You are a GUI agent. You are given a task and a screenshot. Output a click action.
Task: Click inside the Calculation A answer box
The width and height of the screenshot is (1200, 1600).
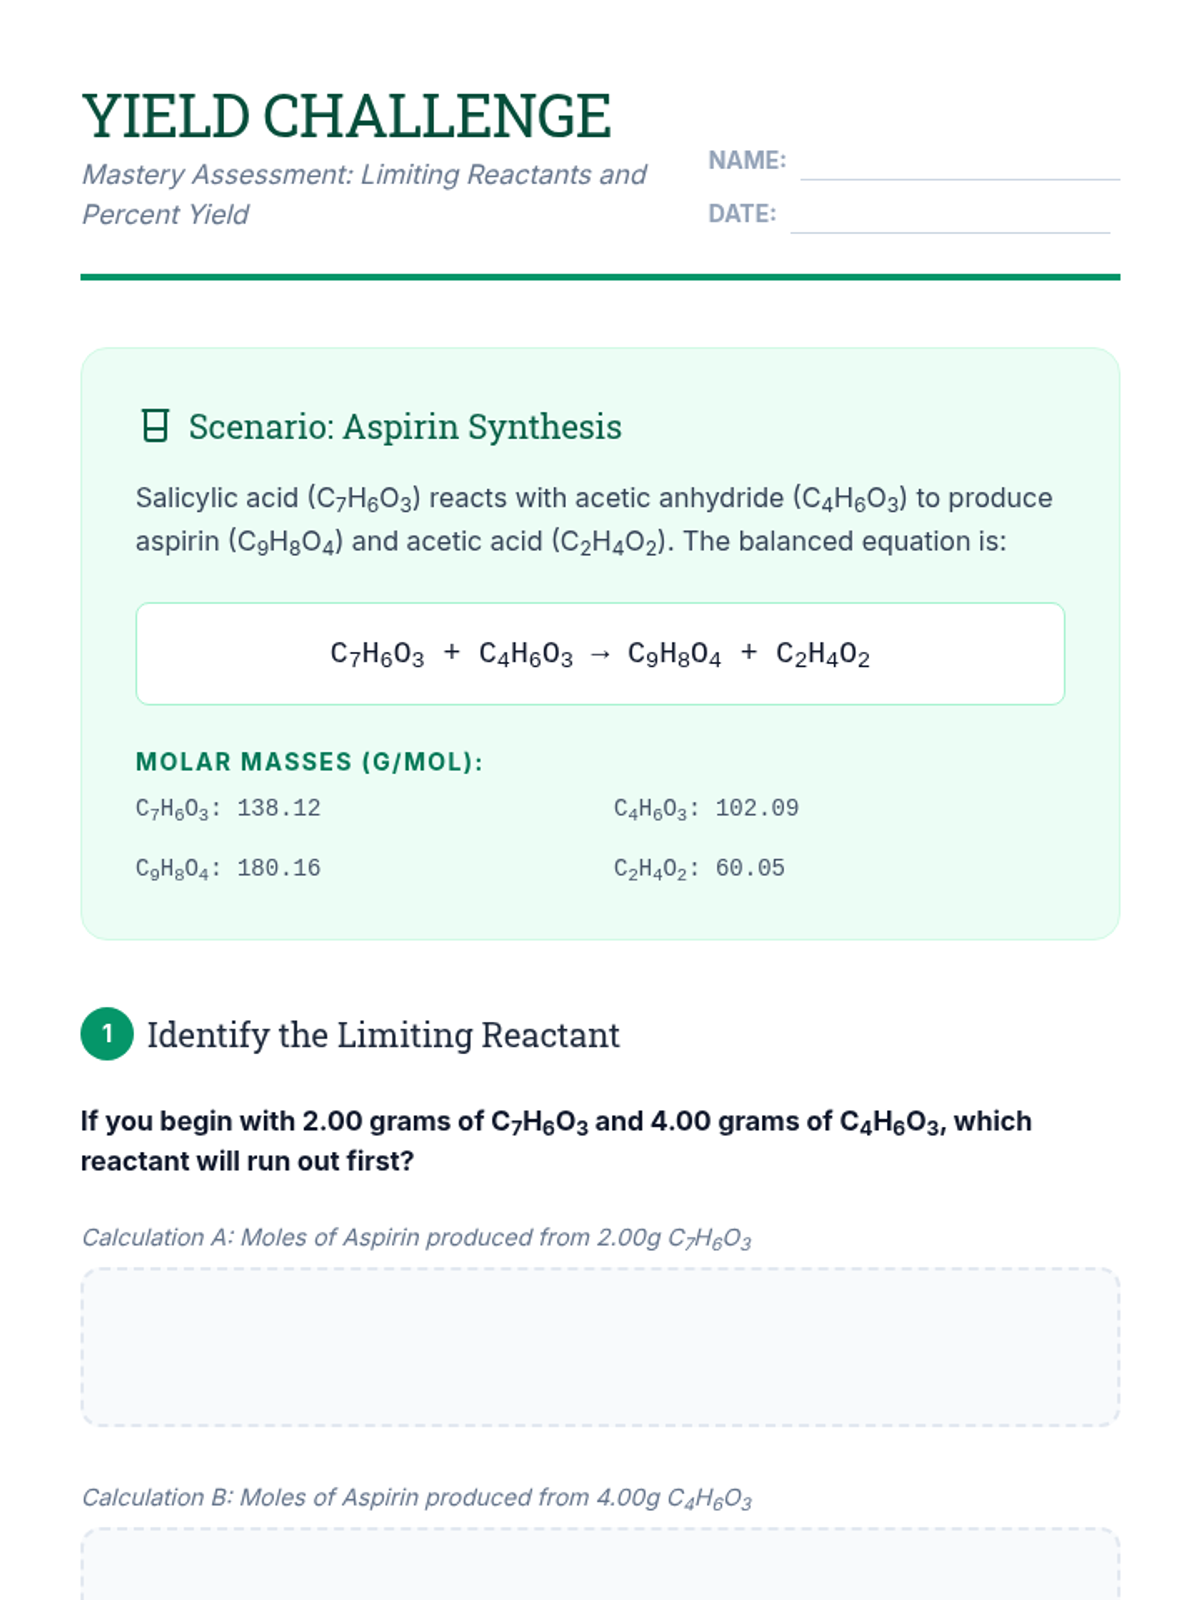(x=600, y=1347)
